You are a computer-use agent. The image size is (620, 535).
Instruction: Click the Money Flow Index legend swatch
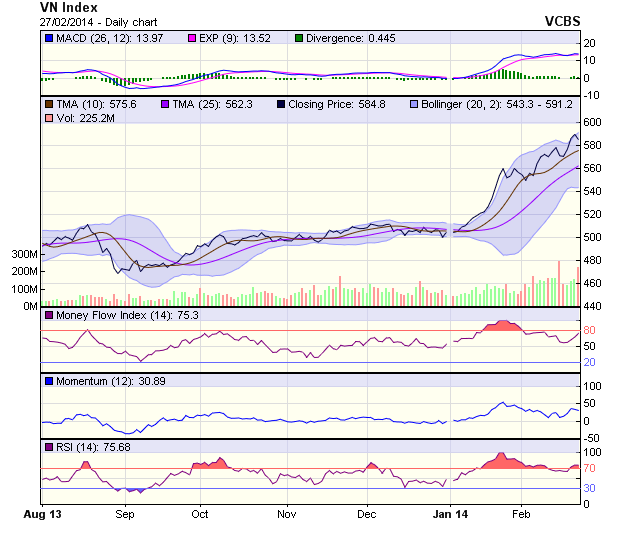click(x=49, y=315)
